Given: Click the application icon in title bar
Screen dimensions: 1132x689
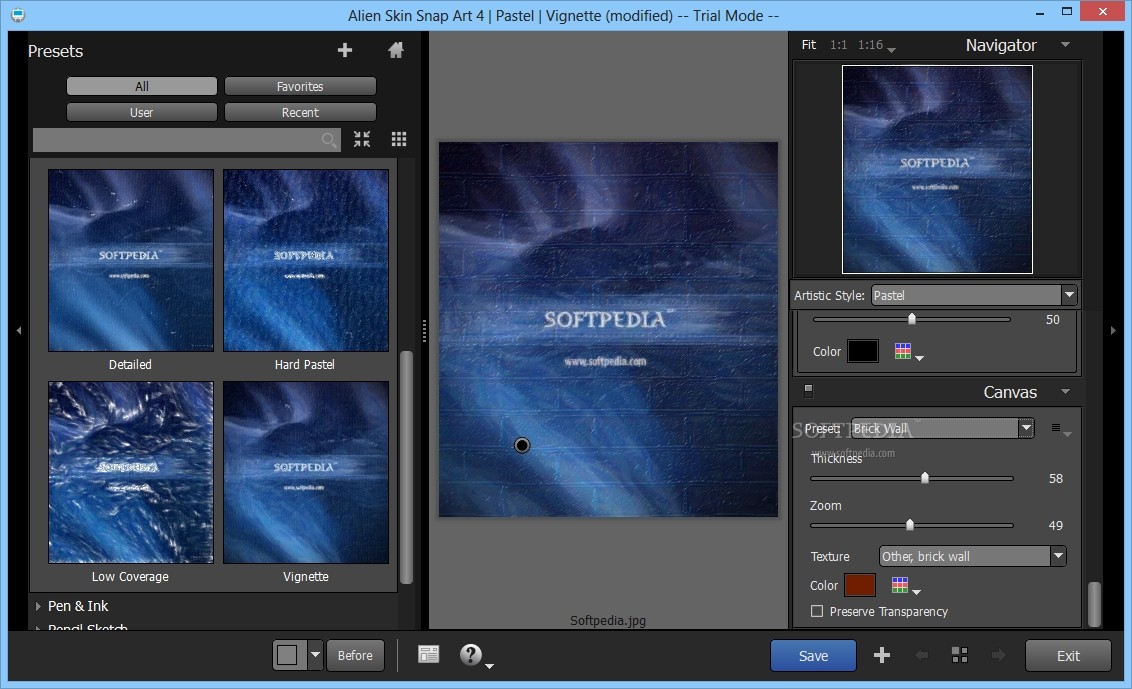Looking at the screenshot, I should pos(17,14).
